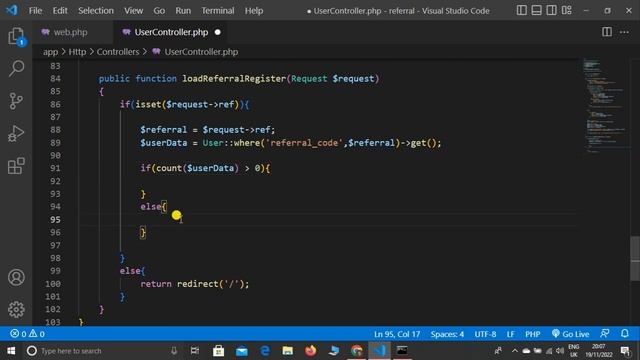Open Mail app from taskbar

coord(242,351)
